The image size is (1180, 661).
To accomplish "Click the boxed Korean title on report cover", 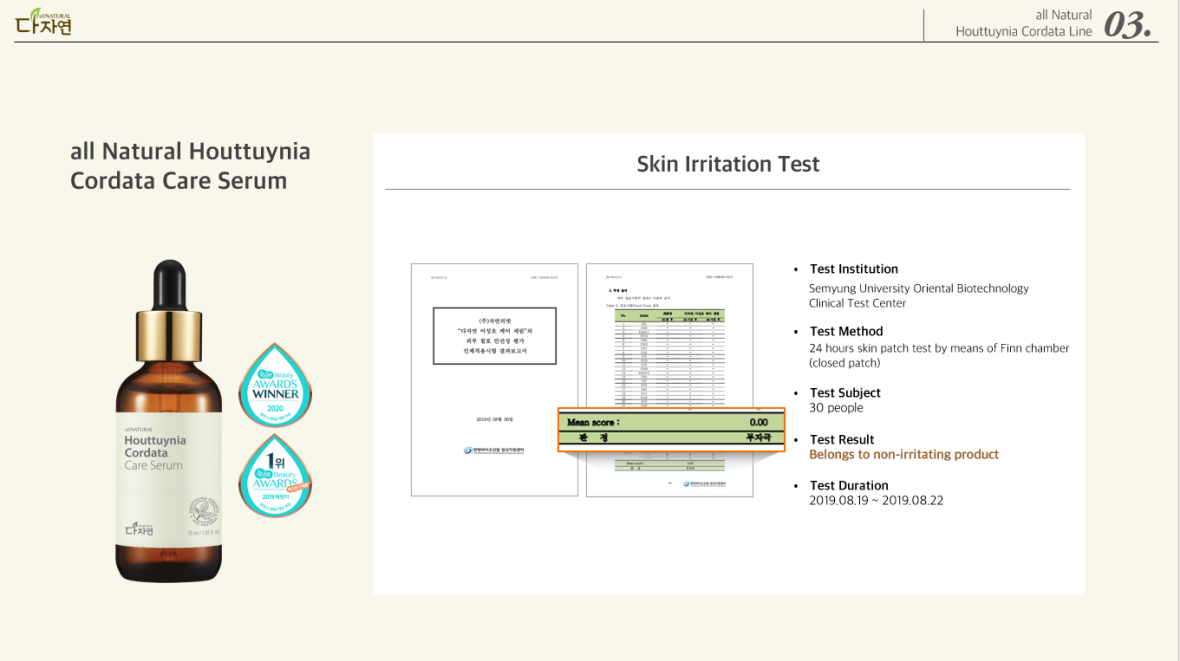I will [494, 335].
